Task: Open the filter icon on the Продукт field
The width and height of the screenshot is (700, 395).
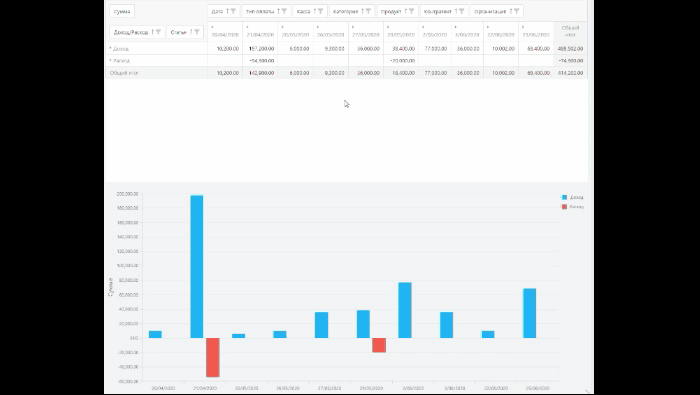Action: [411, 11]
